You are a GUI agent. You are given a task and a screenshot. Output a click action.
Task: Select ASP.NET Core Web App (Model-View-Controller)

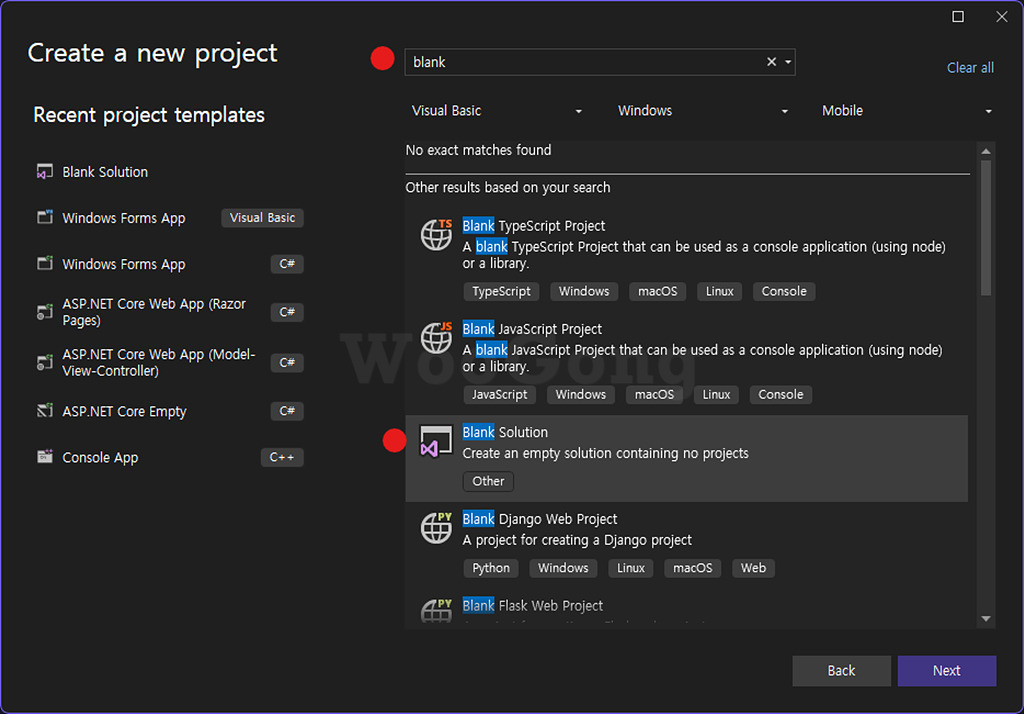[x=170, y=363]
